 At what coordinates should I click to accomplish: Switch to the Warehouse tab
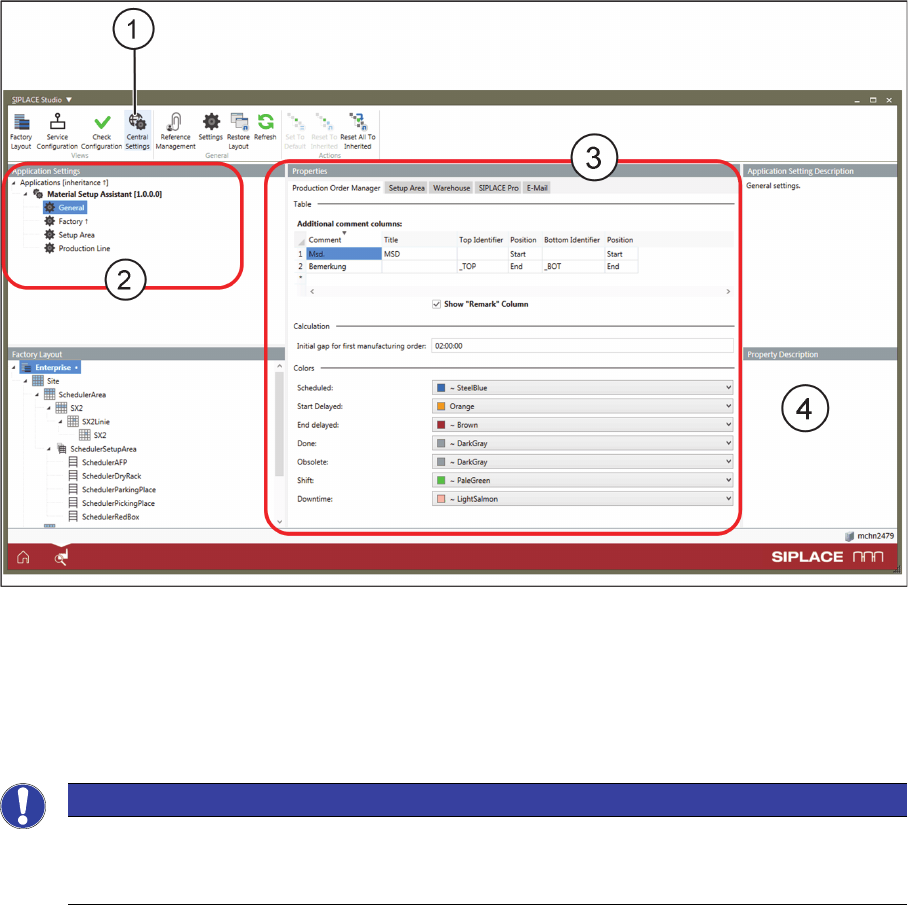pyautogui.click(x=452, y=188)
